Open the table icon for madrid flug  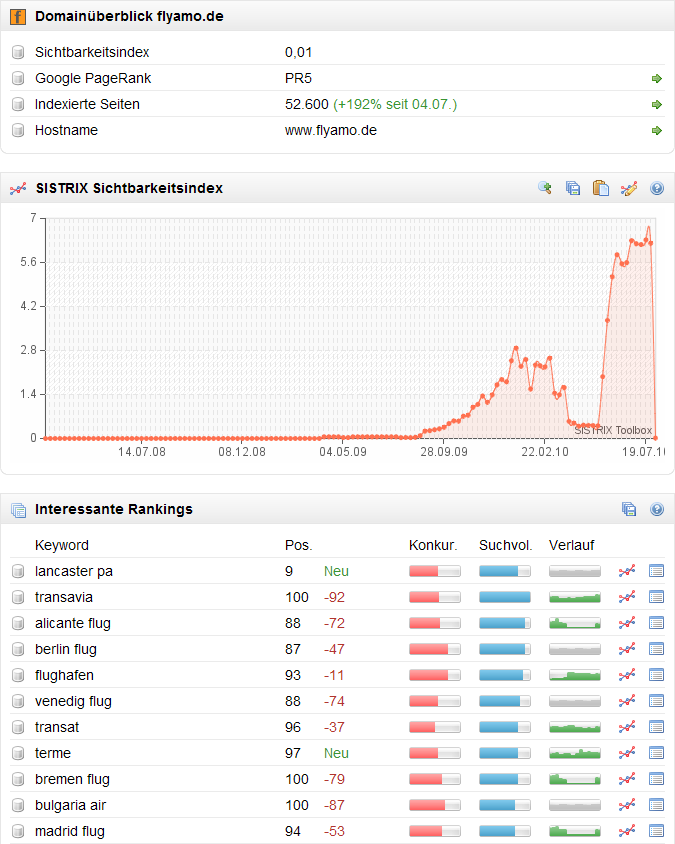click(x=657, y=831)
